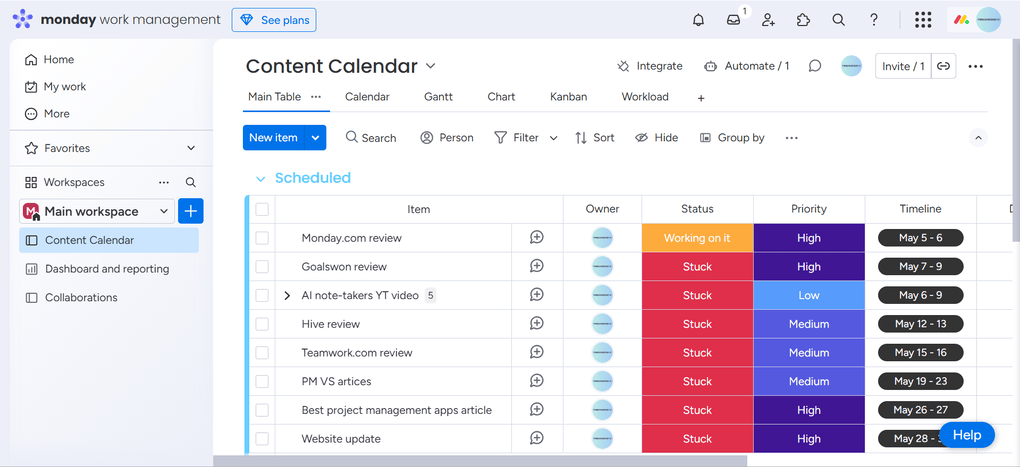Check the Teamwork.com review row checkbox

(x=262, y=353)
